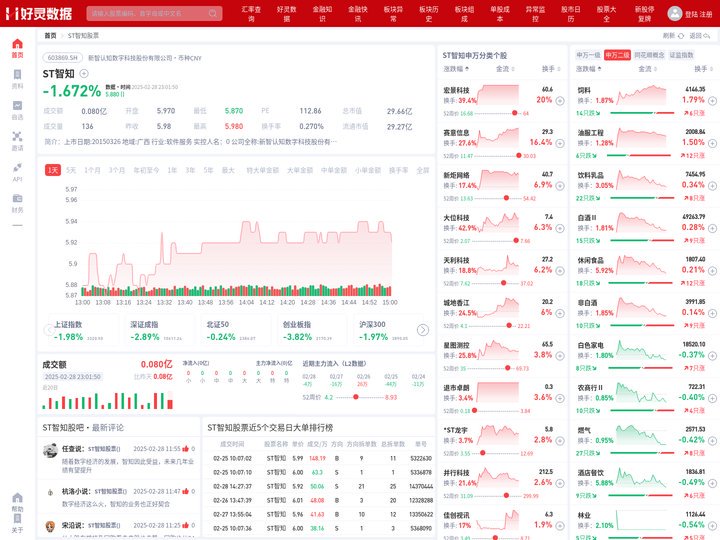Open 股市日历 top menu

click(571, 13)
